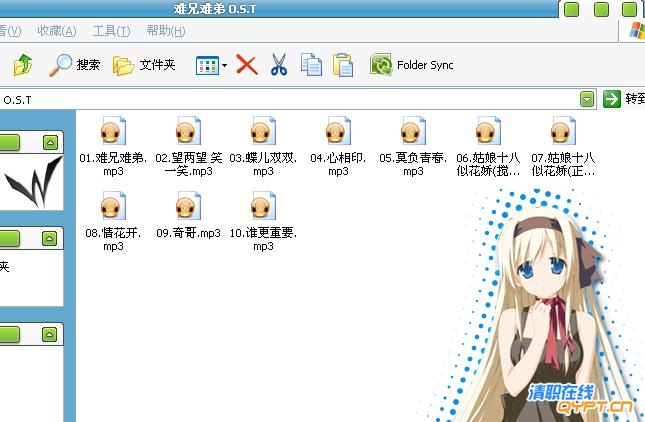The image size is (645, 422).
Task: Select file icon 07.姑娘十八似花娇(正…
Action: tap(563, 131)
